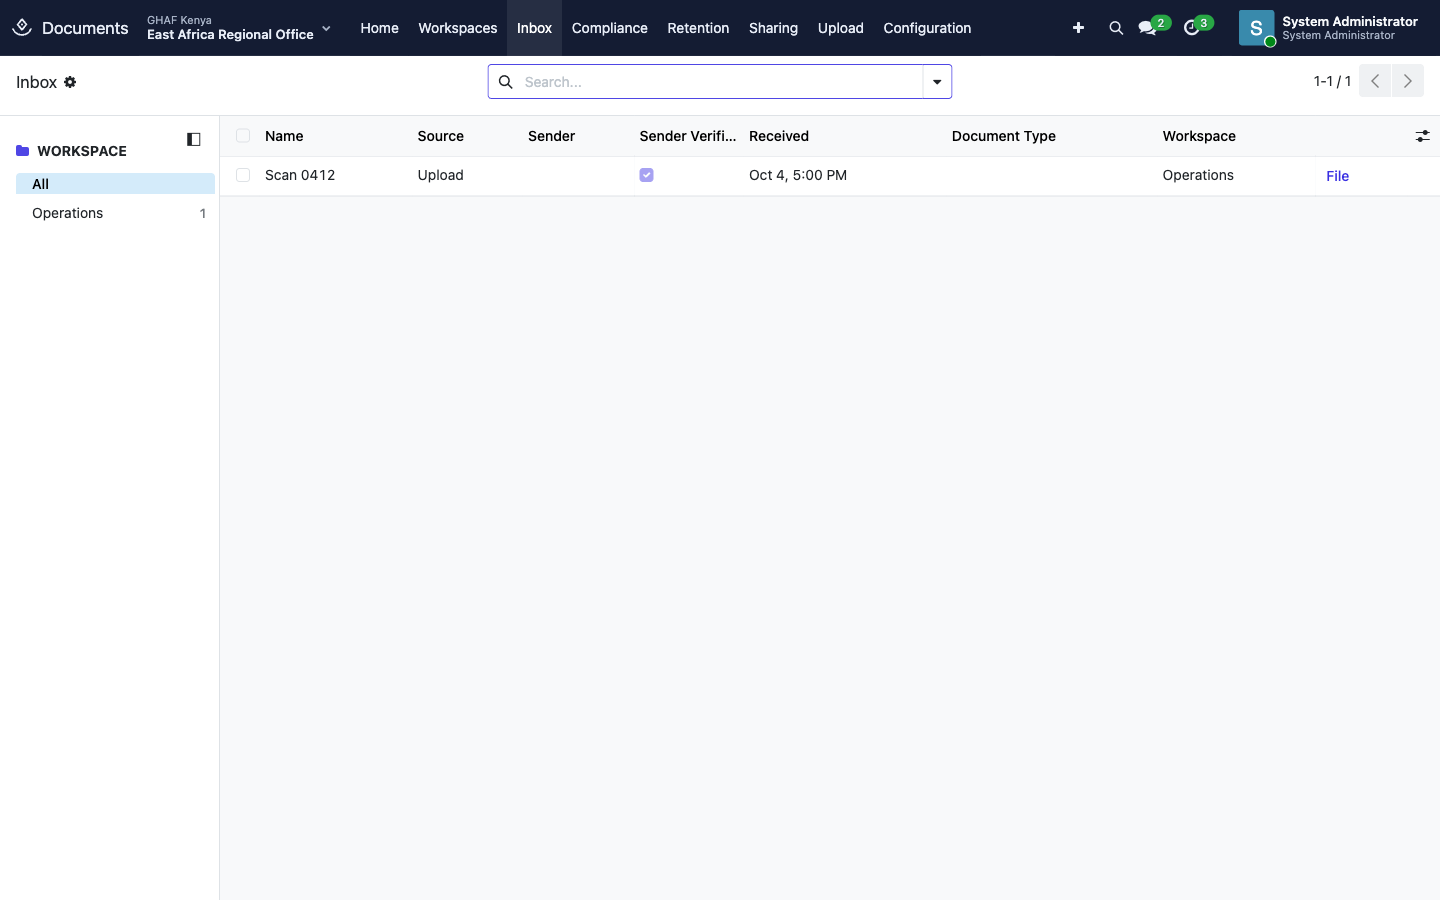
Task: Open the chat messages icon
Action: click(x=1147, y=28)
